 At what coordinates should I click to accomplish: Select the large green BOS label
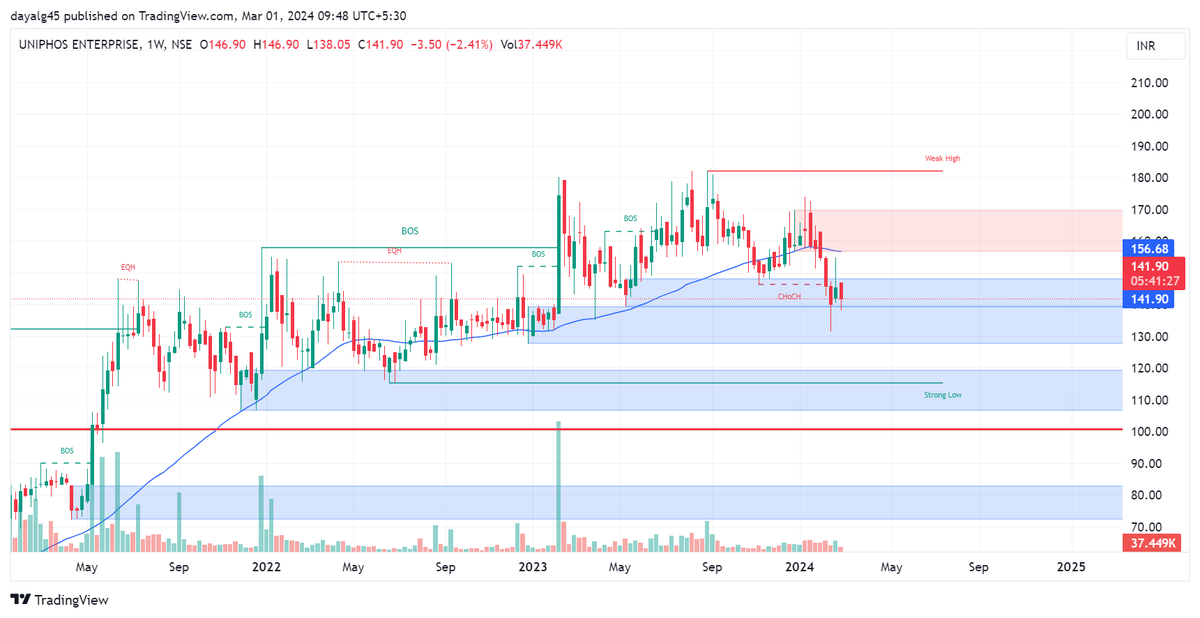click(410, 230)
